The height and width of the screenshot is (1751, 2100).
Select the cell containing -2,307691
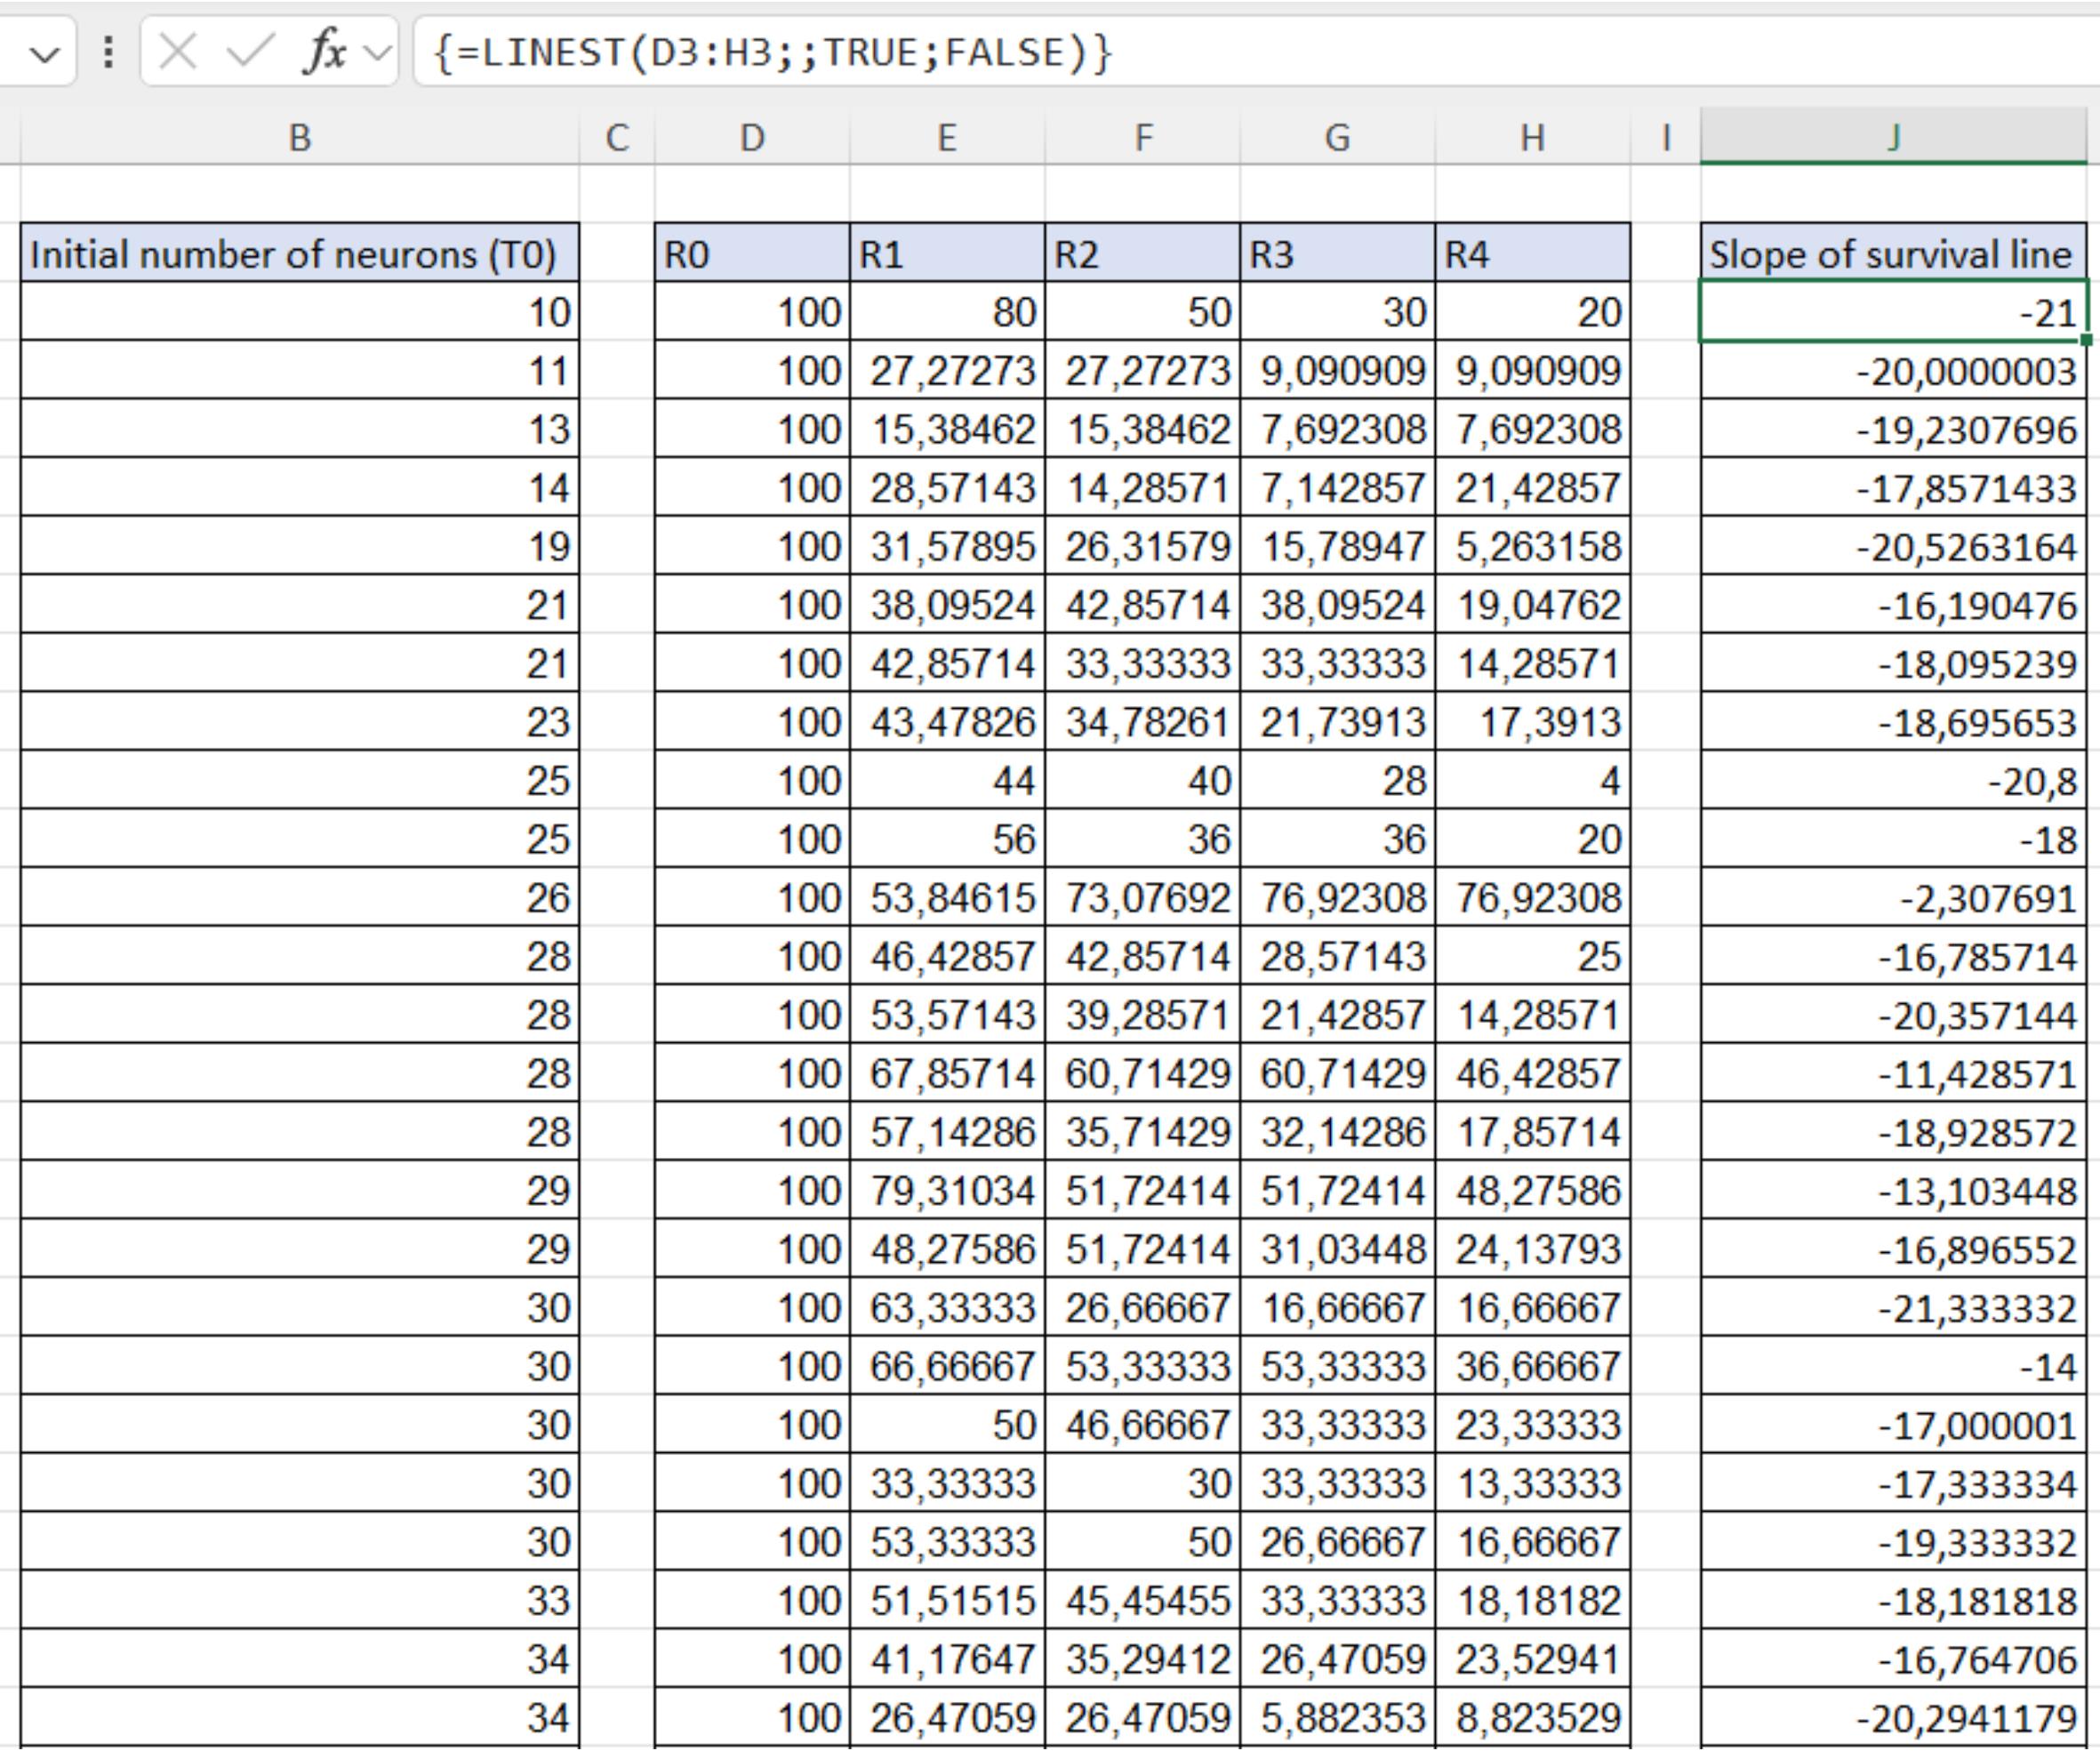pyautogui.click(x=1893, y=898)
